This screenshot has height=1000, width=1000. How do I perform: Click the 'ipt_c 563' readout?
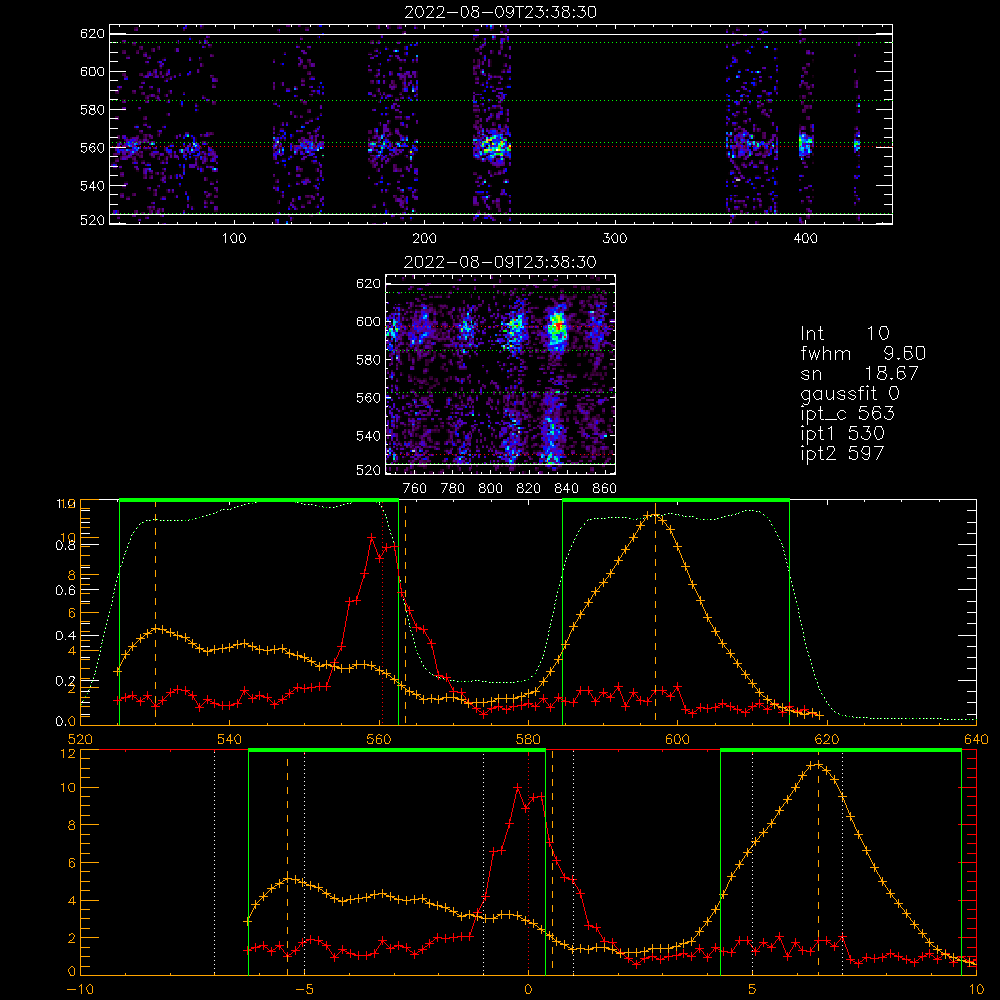coord(848,414)
